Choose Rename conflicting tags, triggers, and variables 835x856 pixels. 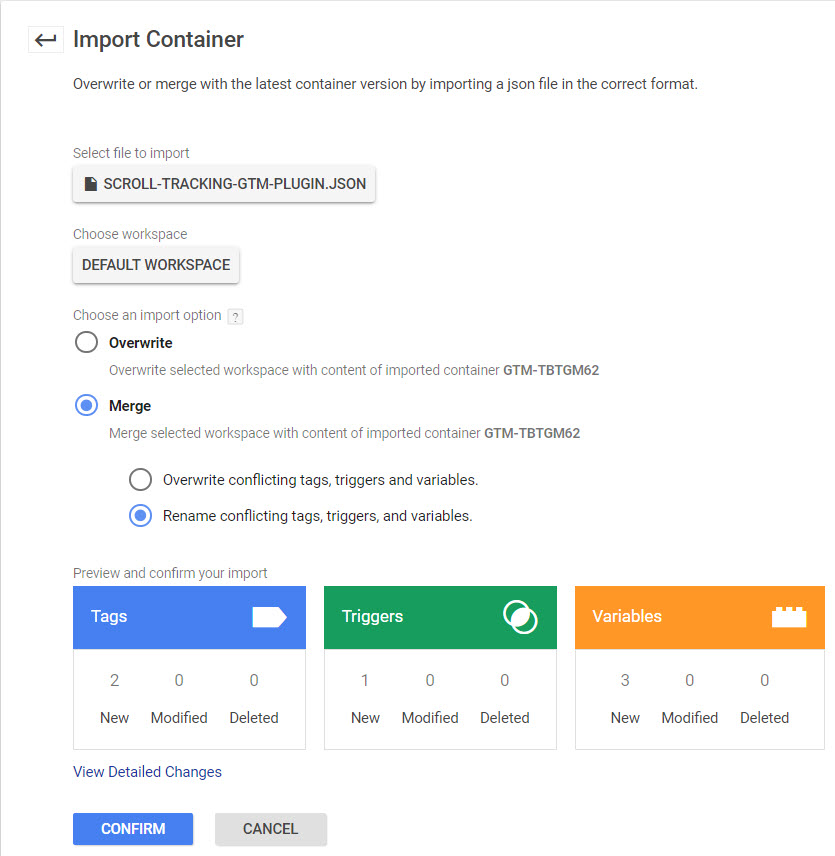tap(140, 516)
